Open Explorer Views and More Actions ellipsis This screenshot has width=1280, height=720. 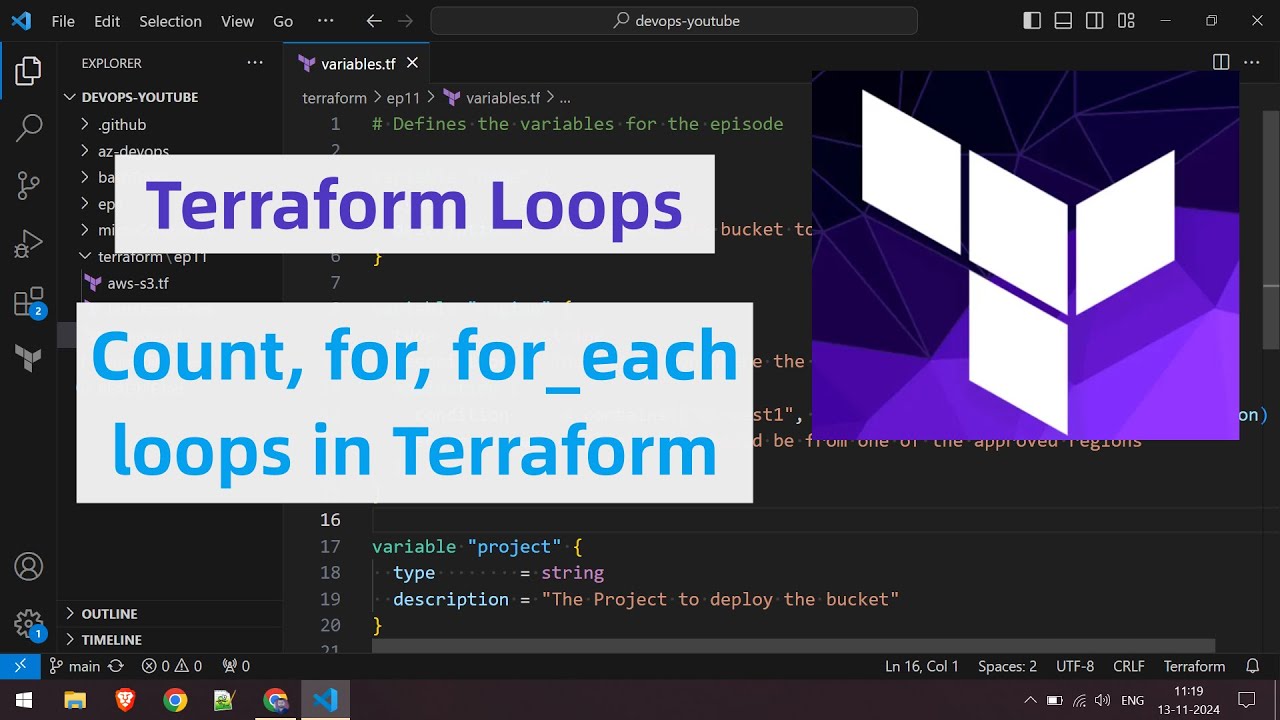click(255, 63)
